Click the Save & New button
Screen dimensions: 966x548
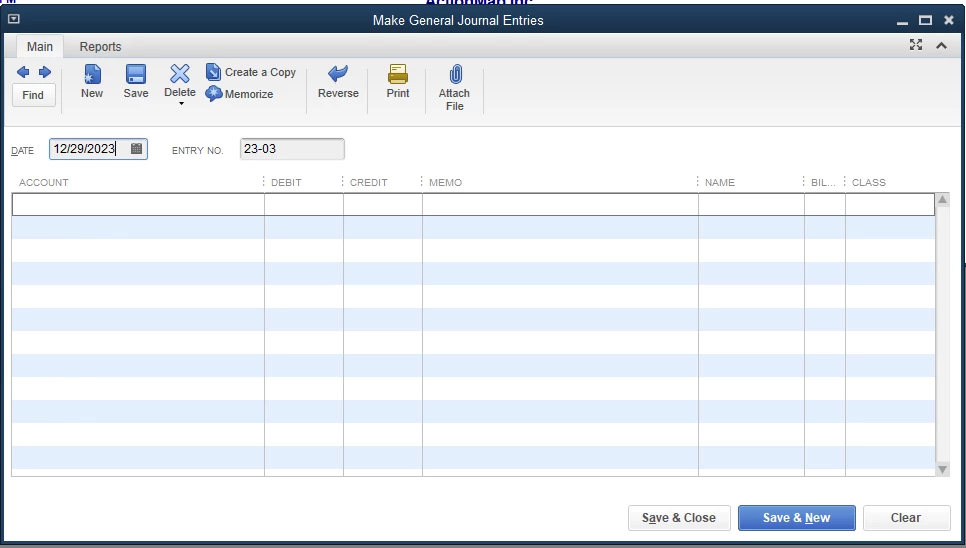(797, 518)
